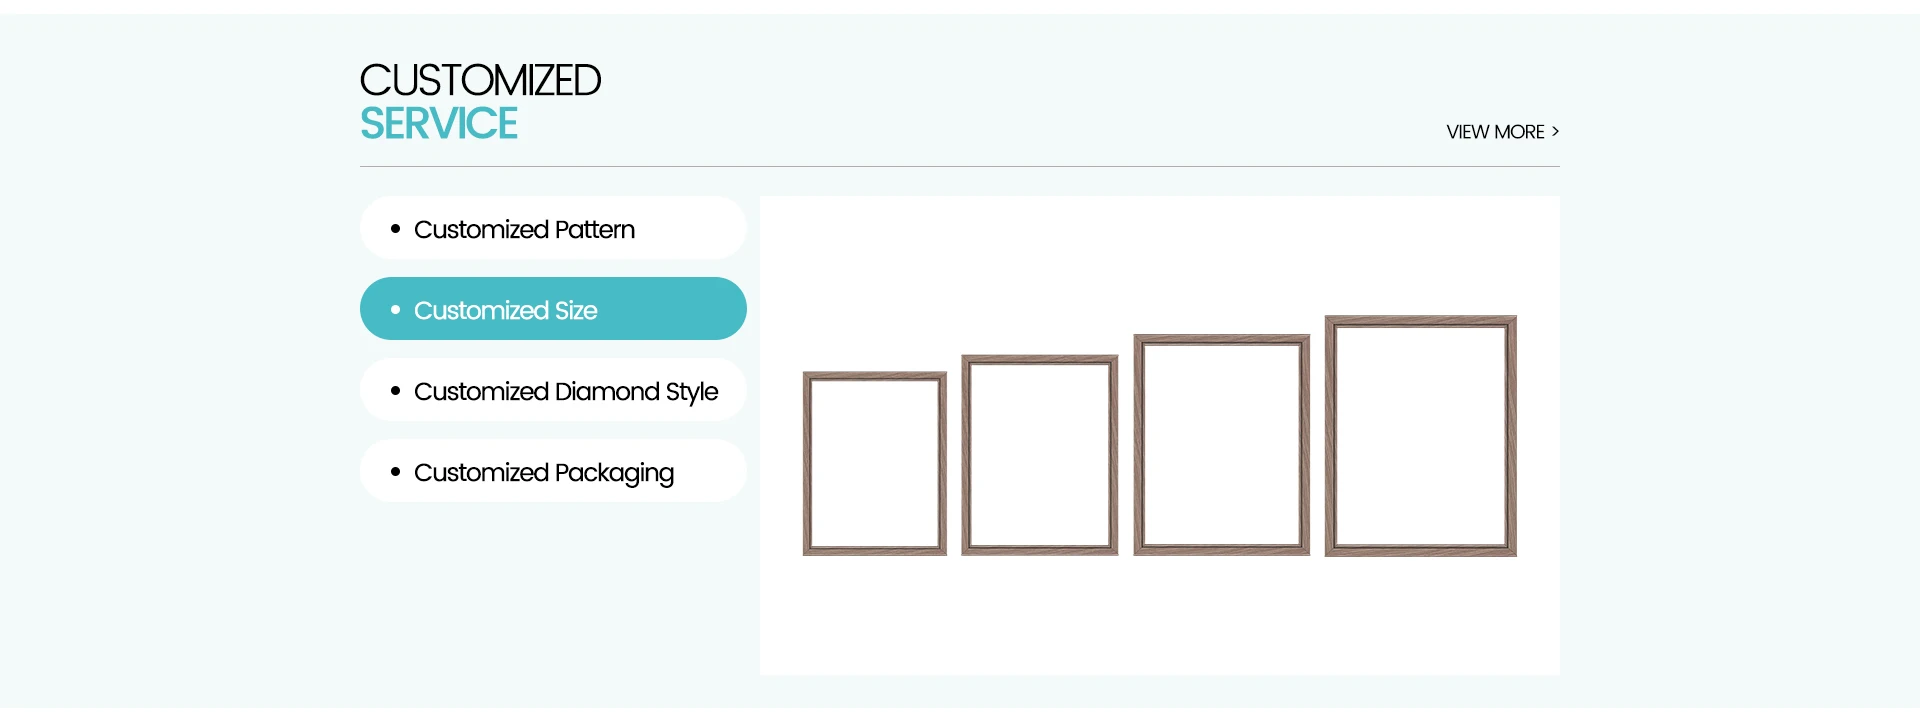Click the chevron arrow after VIEW MORE
Image resolution: width=1920 pixels, height=727 pixels.
click(x=1555, y=131)
